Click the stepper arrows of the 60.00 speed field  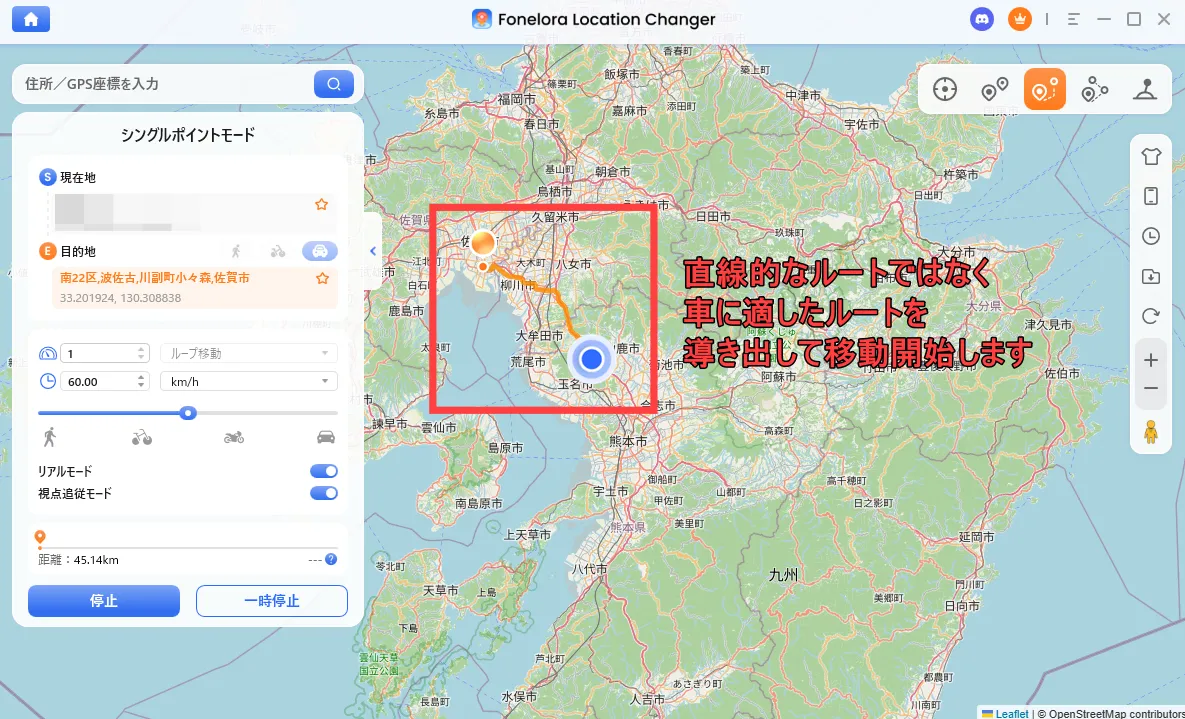(141, 382)
